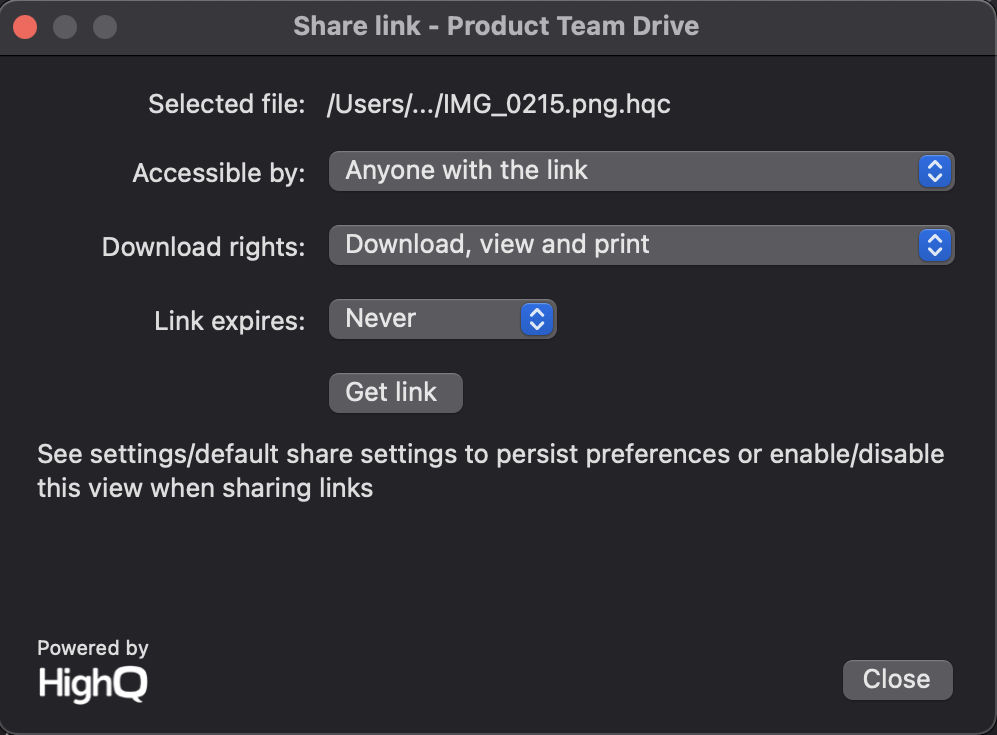Click the blue chevron beside Download, view and print

(x=935, y=245)
